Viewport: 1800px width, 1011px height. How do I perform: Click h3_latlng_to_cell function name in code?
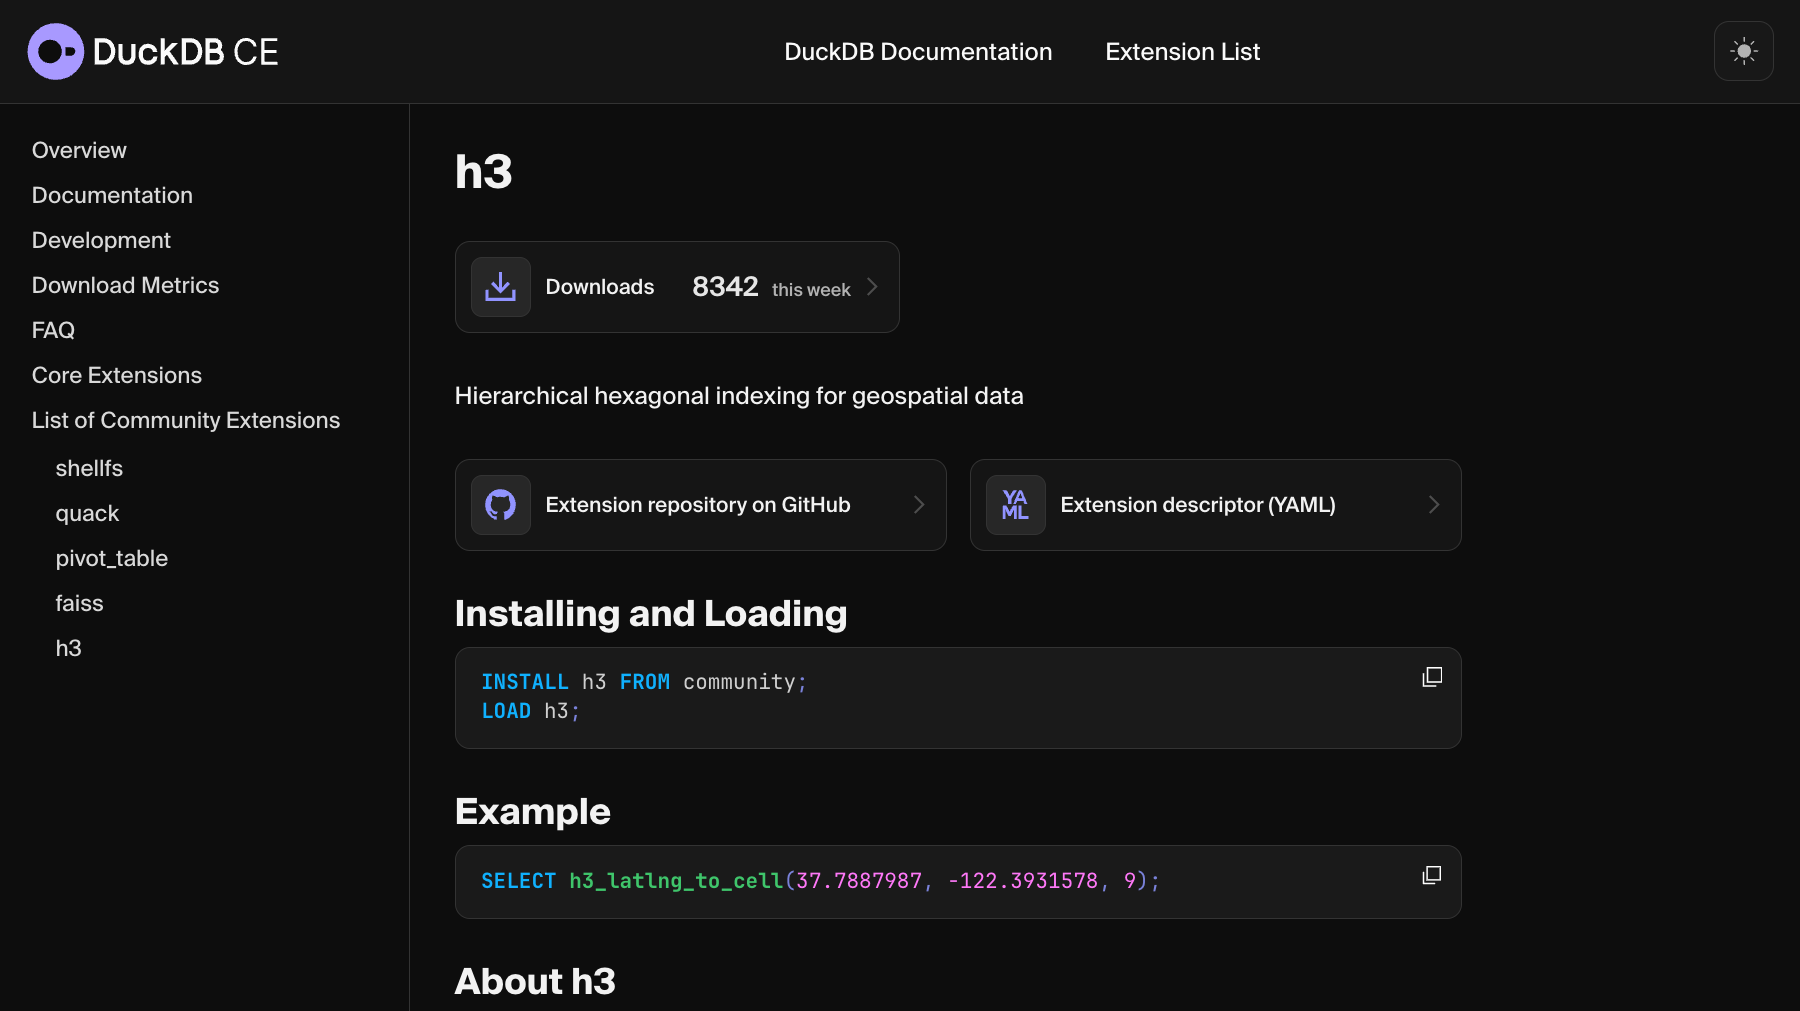point(676,881)
